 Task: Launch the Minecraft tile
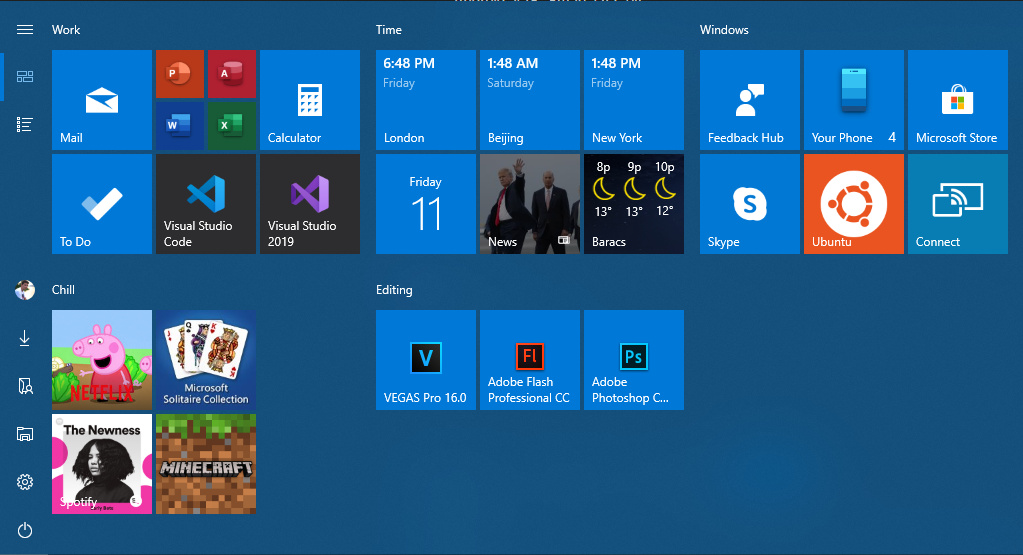pyautogui.click(x=206, y=464)
